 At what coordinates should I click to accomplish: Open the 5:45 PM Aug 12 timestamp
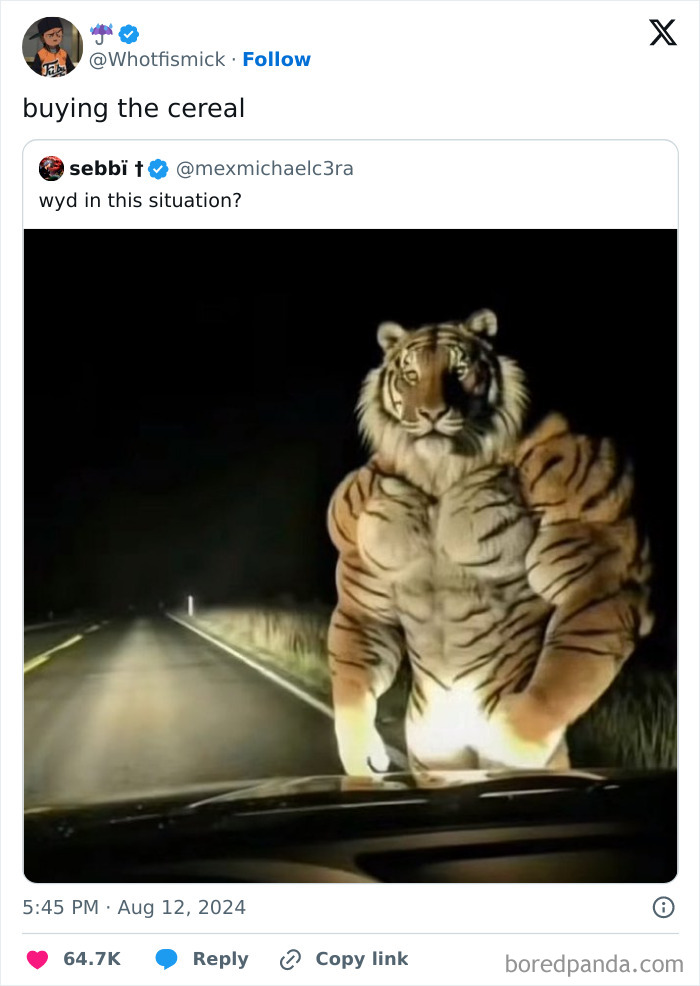point(134,908)
